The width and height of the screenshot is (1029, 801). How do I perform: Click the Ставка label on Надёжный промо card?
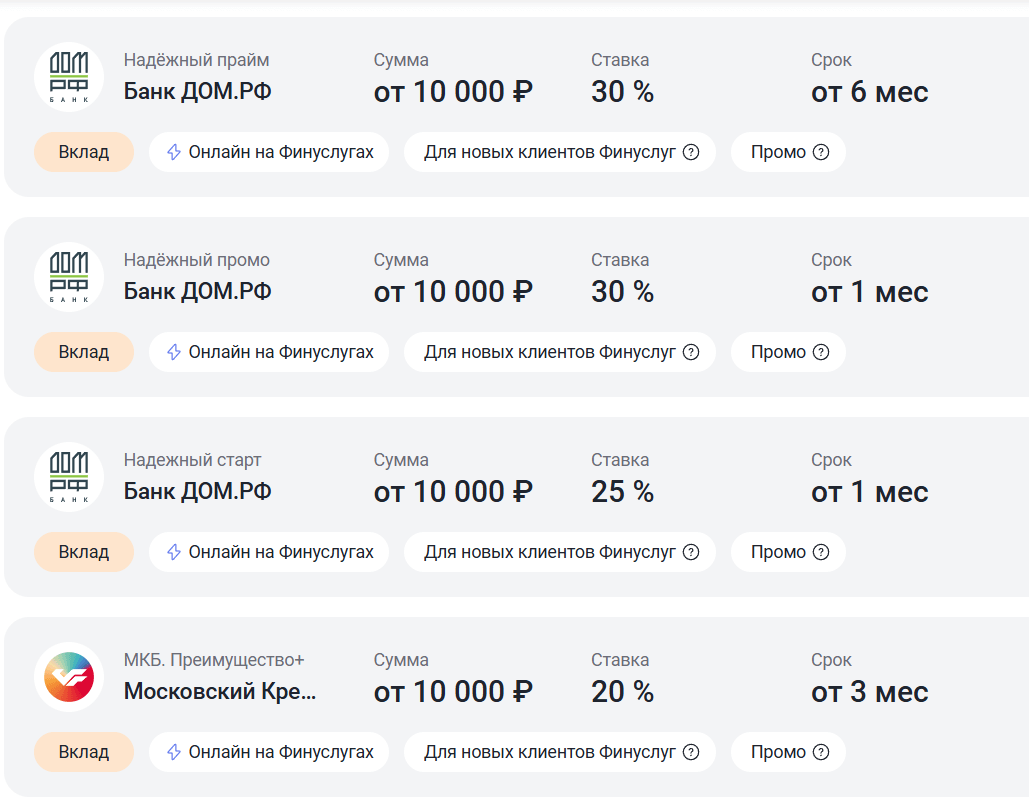(x=620, y=260)
